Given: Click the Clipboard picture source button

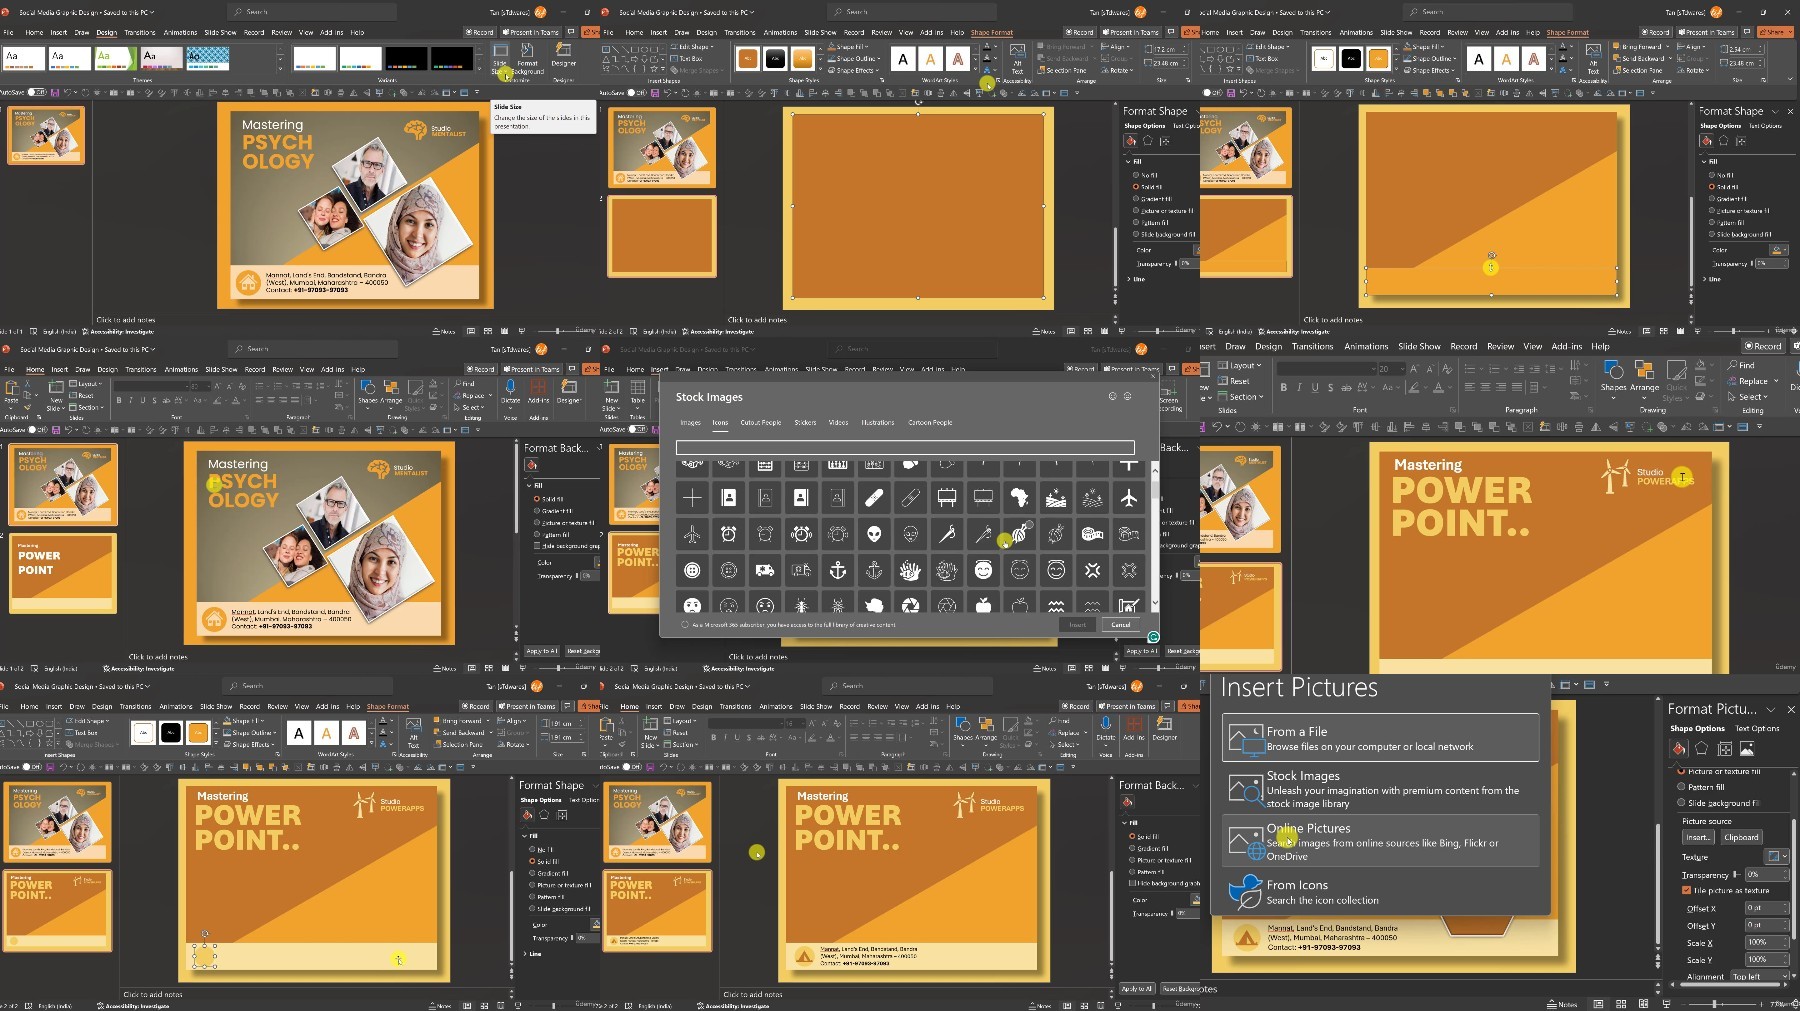Looking at the screenshot, I should 1741,837.
